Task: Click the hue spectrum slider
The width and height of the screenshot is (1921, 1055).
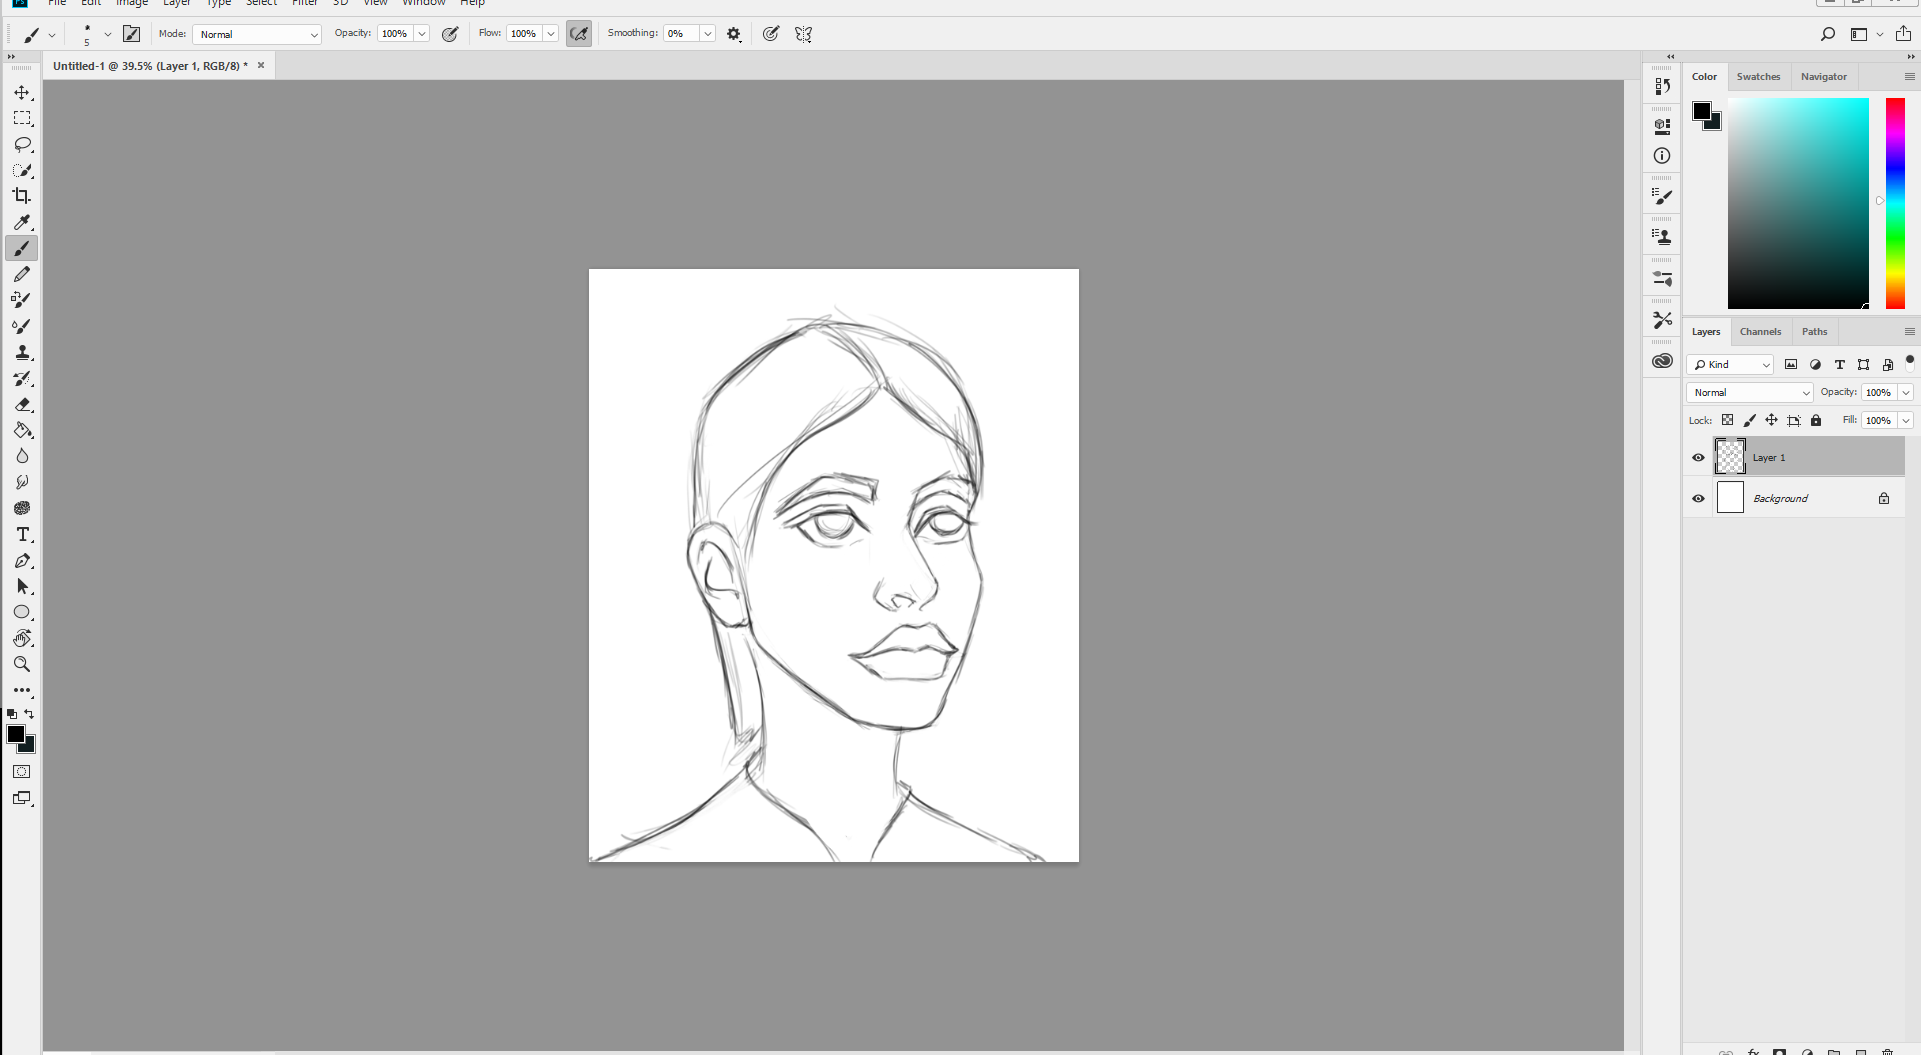Action: [1895, 203]
